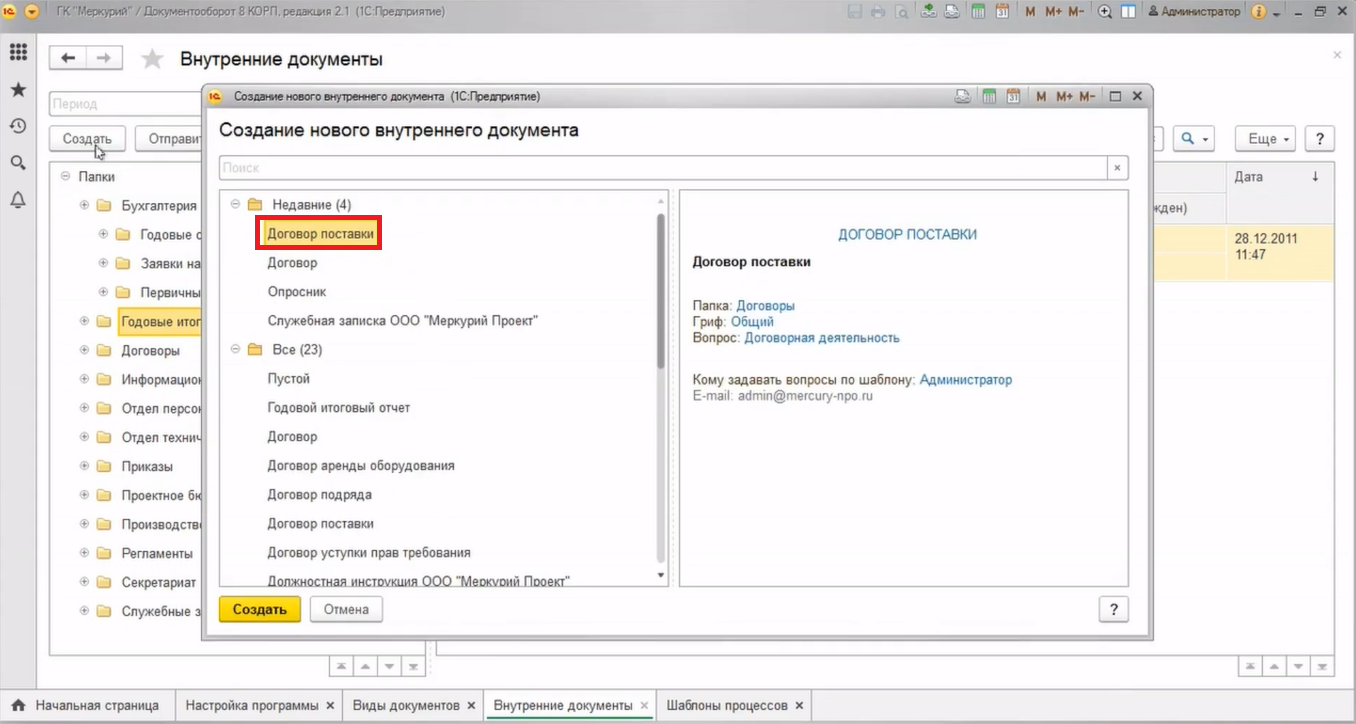Viewport: 1356px width, 724px height.
Task: Open the search magnifier in left sidebar
Action: click(x=18, y=163)
